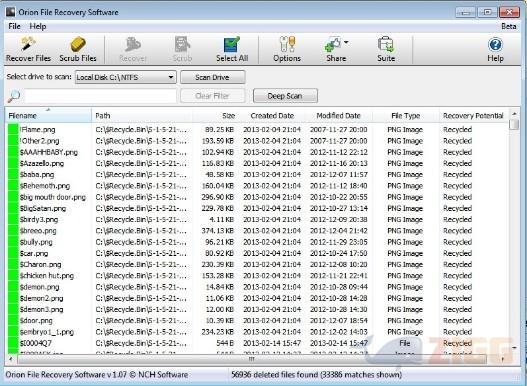Image resolution: width=527 pixels, height=386 pixels.
Task: Open the Help menu
Action: (x=38, y=26)
